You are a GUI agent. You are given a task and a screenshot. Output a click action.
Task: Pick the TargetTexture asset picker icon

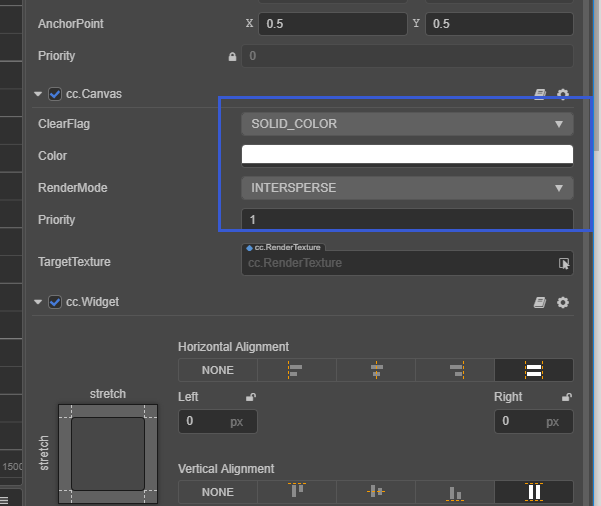(x=564, y=263)
